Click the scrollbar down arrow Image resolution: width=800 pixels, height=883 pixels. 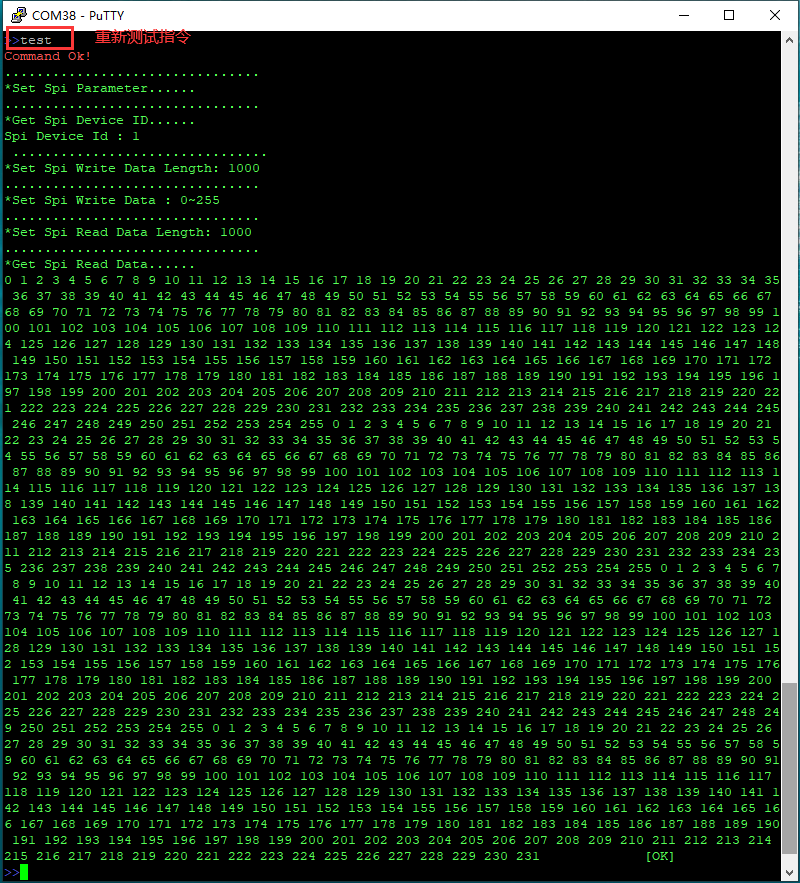click(790, 872)
